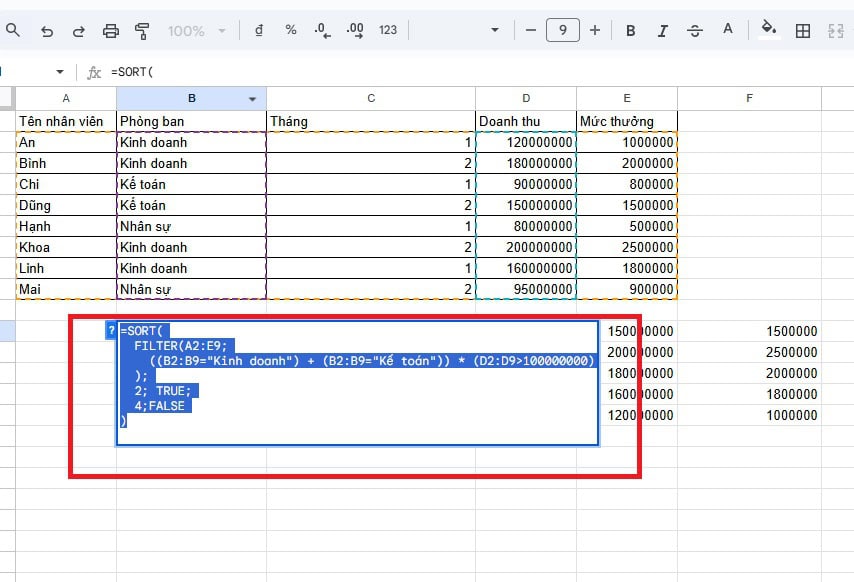
Task: Click the redo arrow icon
Action: (79, 31)
